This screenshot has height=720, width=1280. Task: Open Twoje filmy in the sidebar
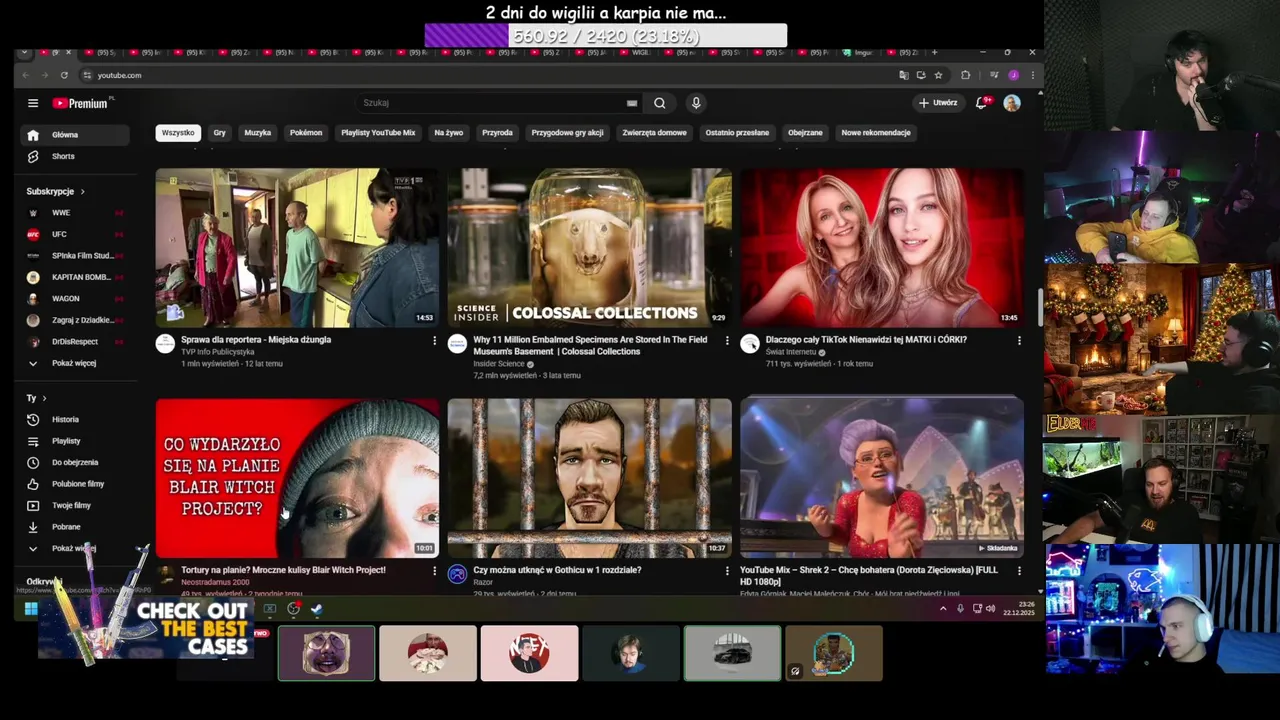point(76,505)
